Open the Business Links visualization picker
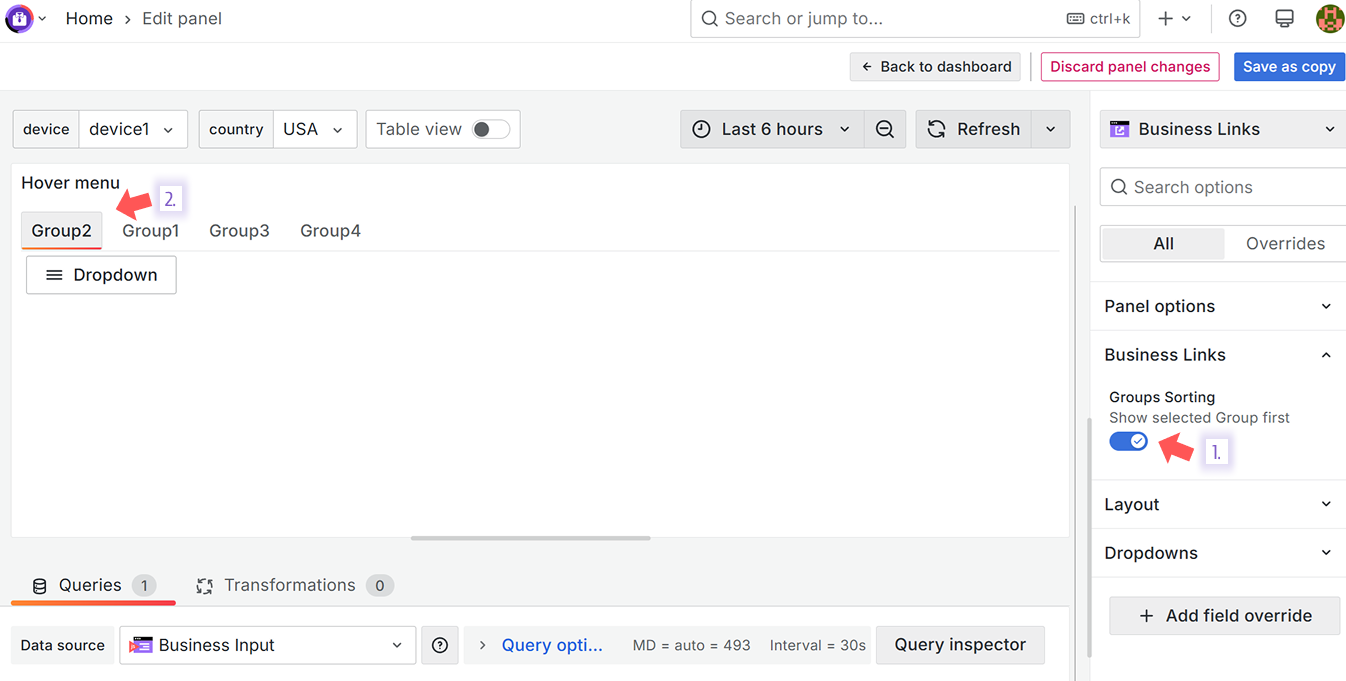 1222,129
